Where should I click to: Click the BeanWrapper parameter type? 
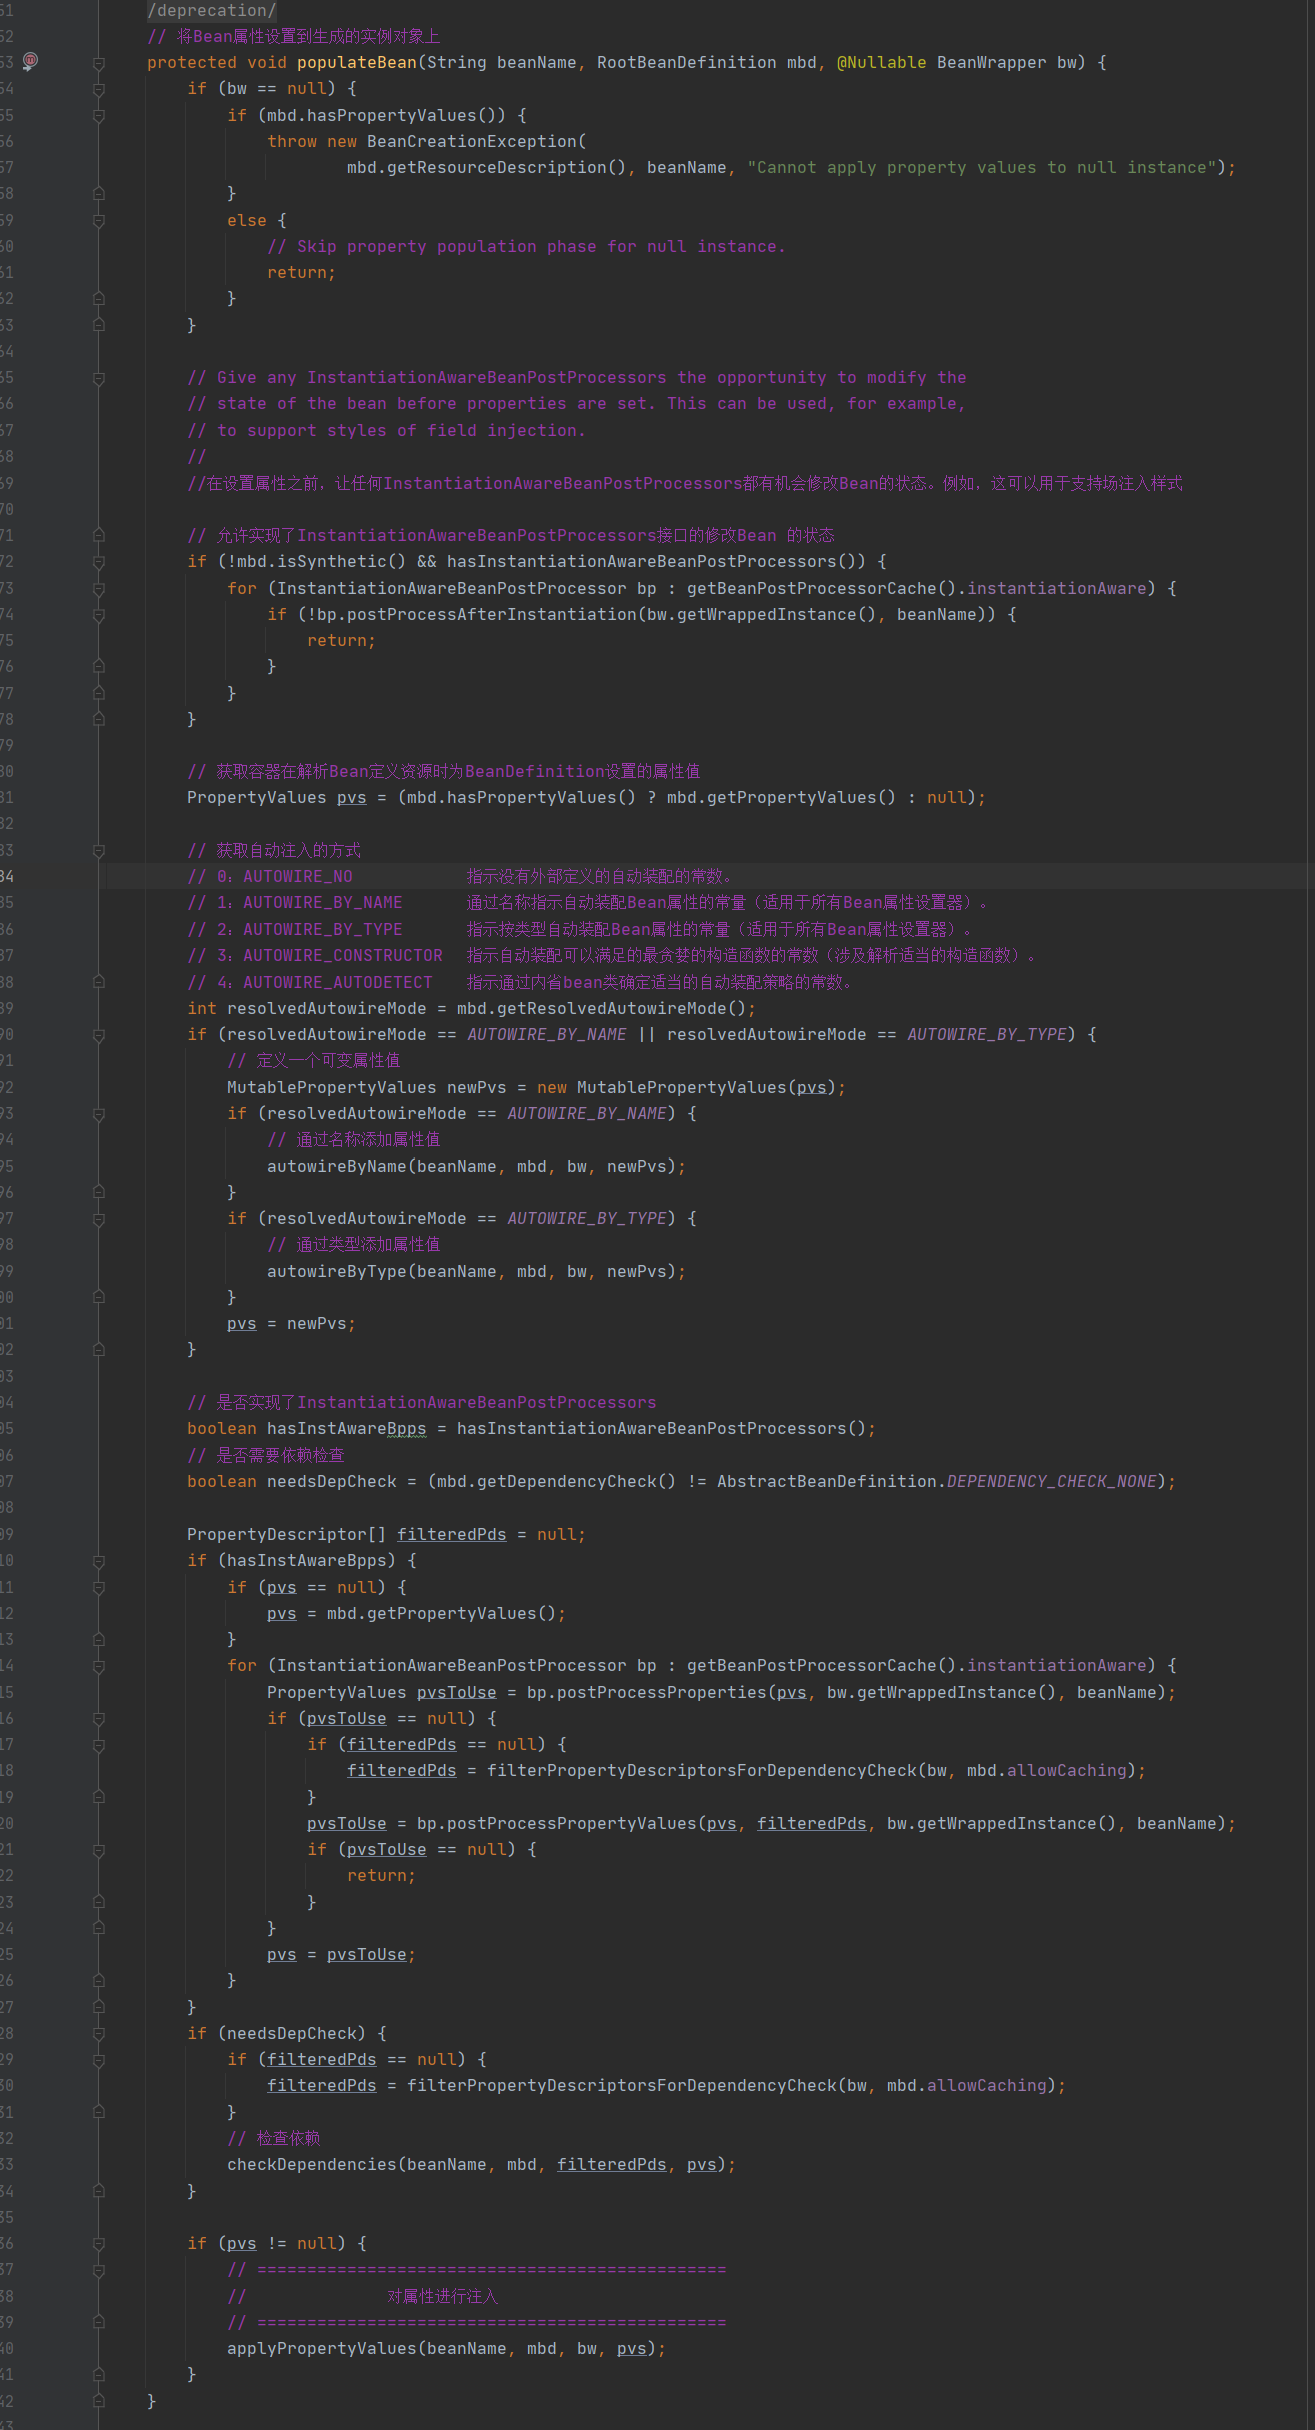(x=991, y=62)
